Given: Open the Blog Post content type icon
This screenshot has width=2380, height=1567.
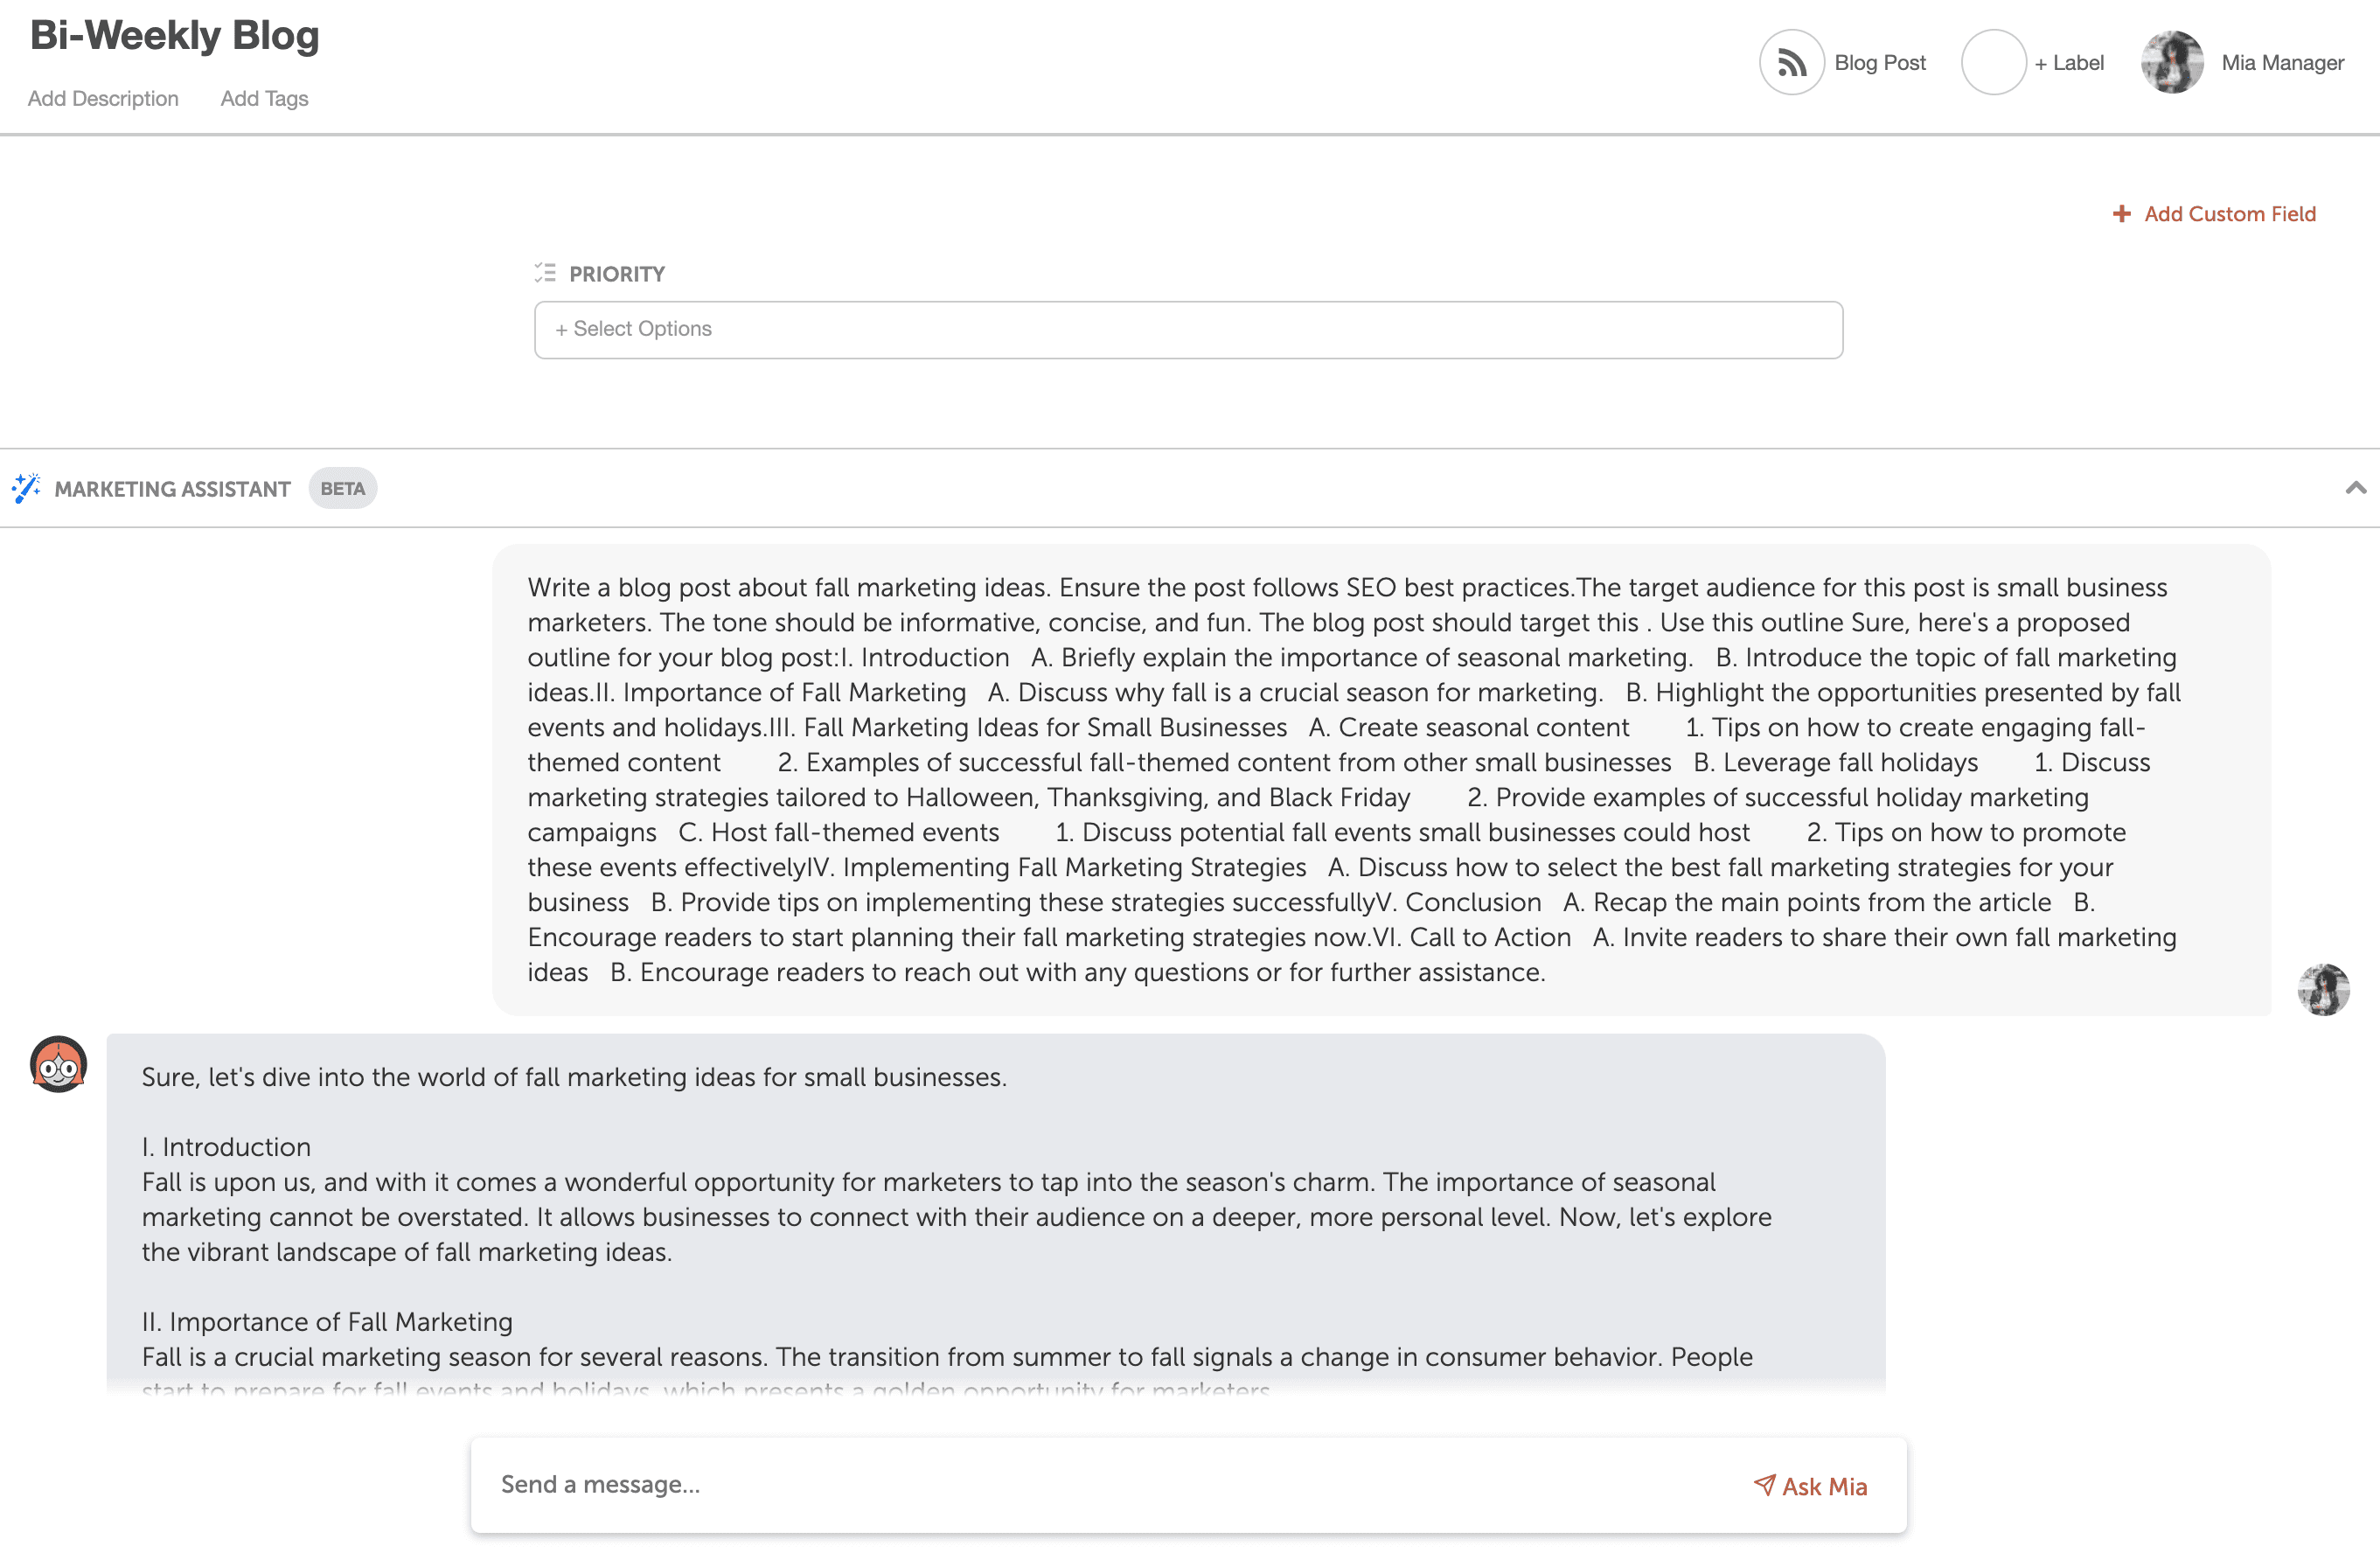Looking at the screenshot, I should (x=1792, y=62).
